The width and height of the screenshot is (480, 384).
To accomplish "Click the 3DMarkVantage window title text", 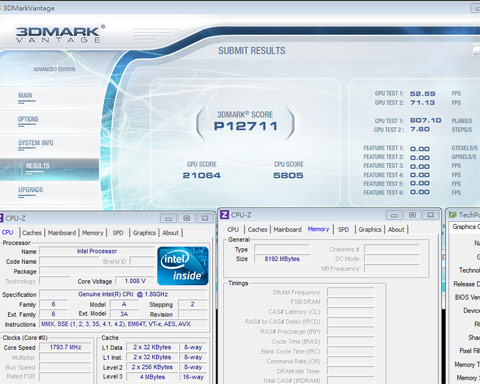I will [29, 8].
